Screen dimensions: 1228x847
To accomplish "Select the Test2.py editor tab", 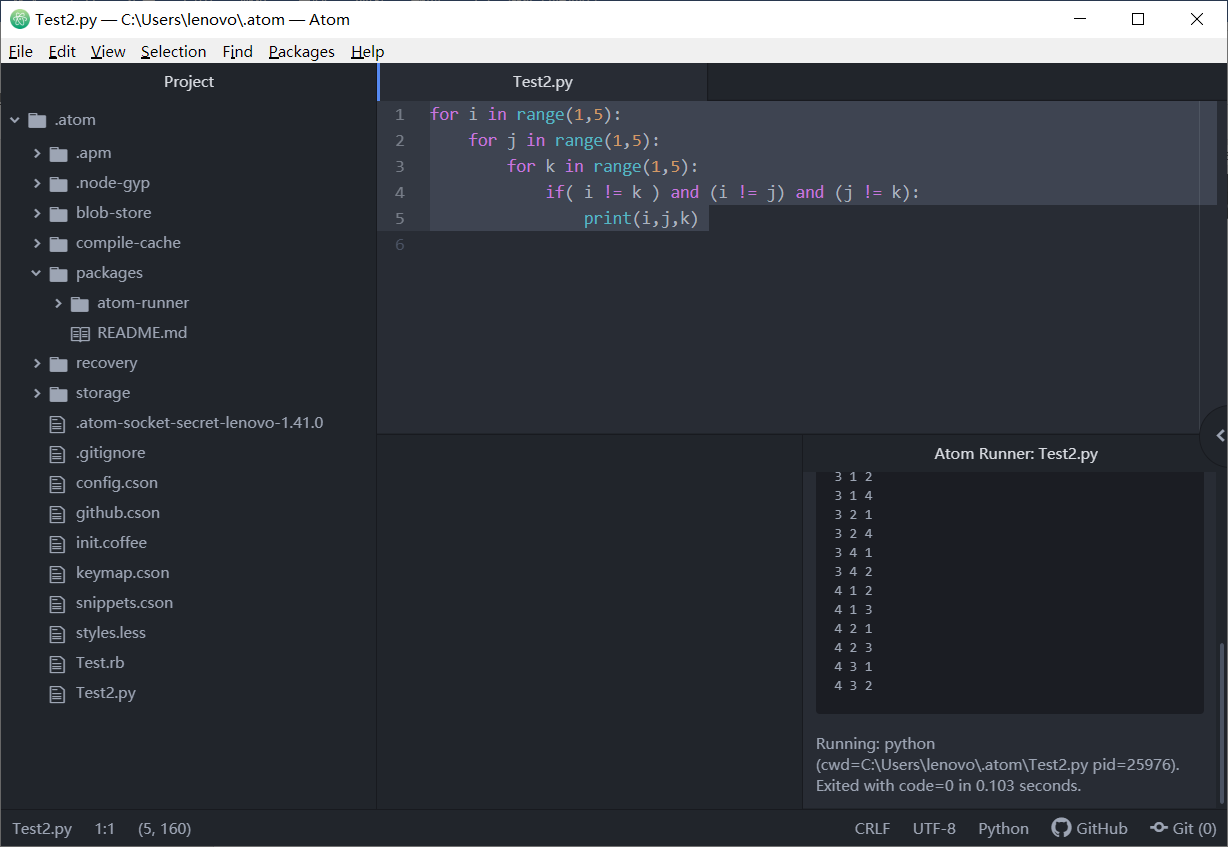I will tap(542, 82).
